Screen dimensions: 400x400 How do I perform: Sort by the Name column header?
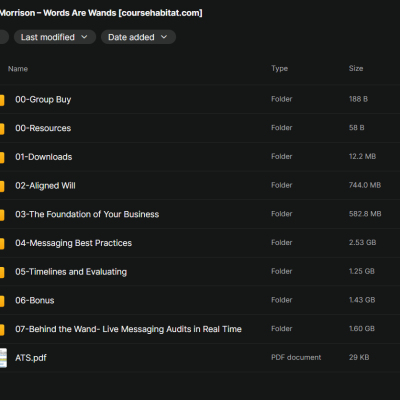(18, 69)
